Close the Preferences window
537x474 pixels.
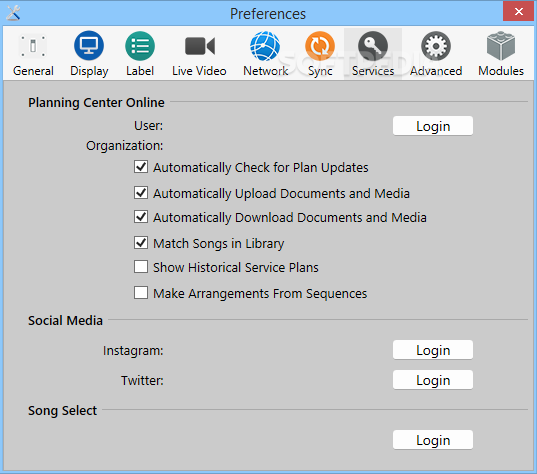coord(519,11)
